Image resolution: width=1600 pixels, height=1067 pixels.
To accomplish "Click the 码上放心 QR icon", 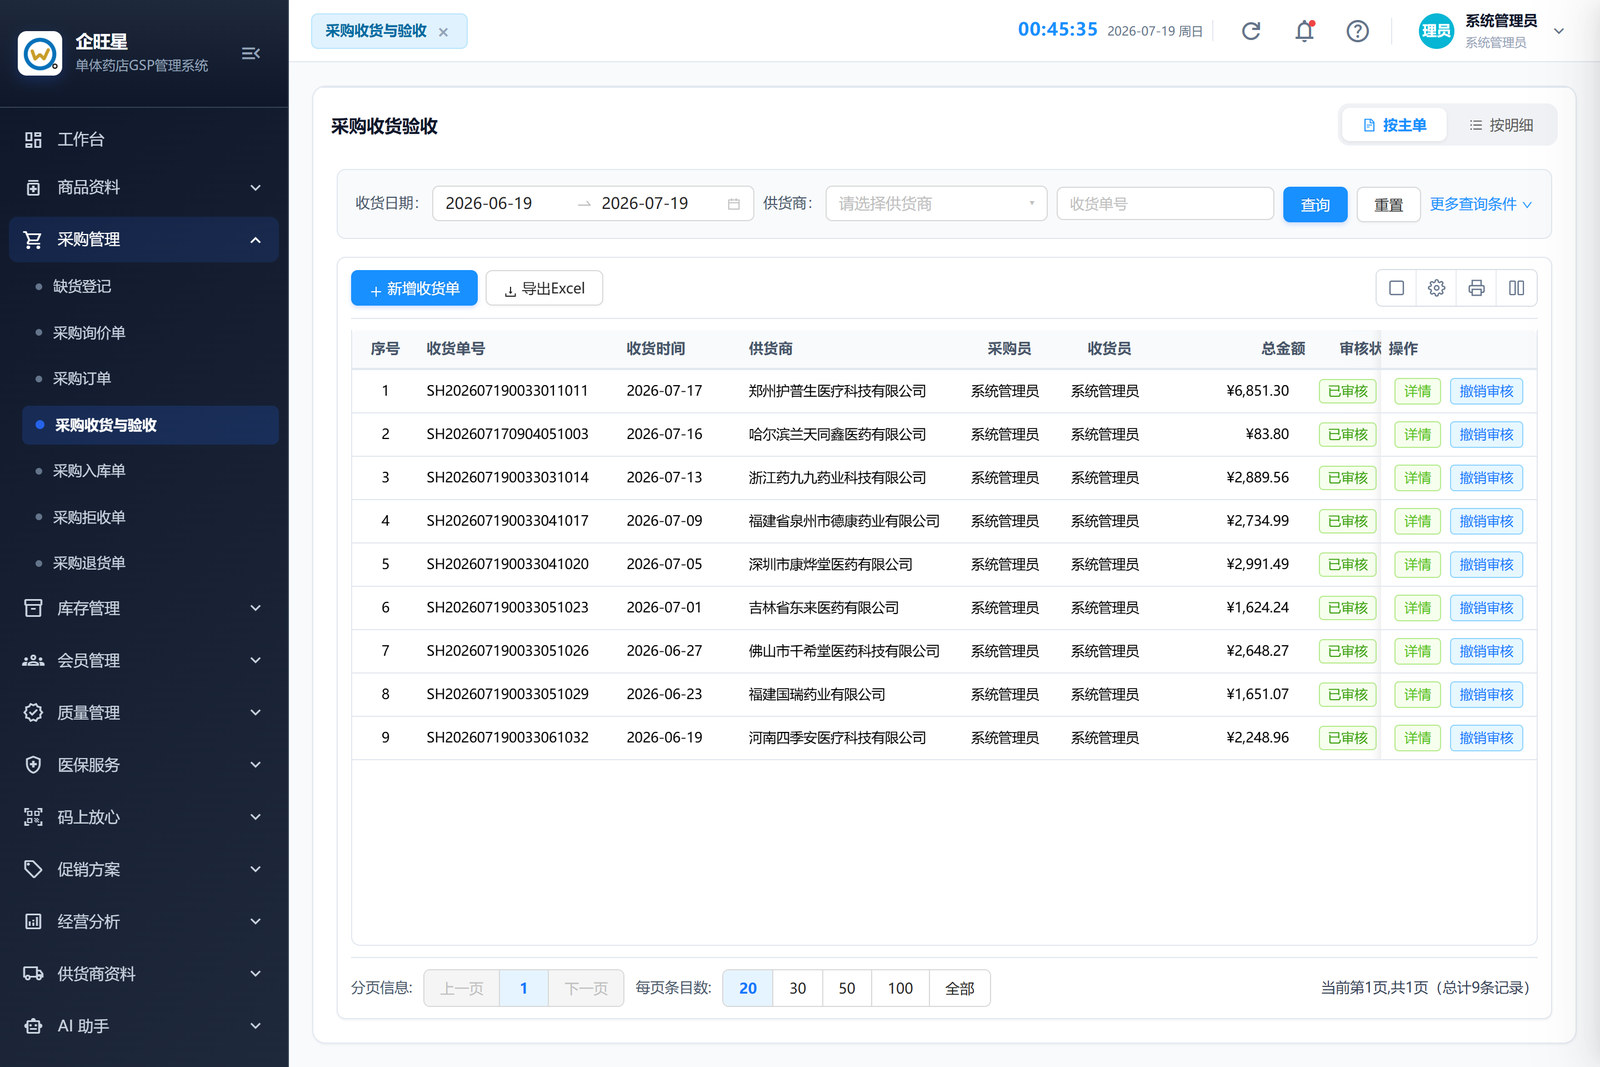I will click(x=33, y=817).
